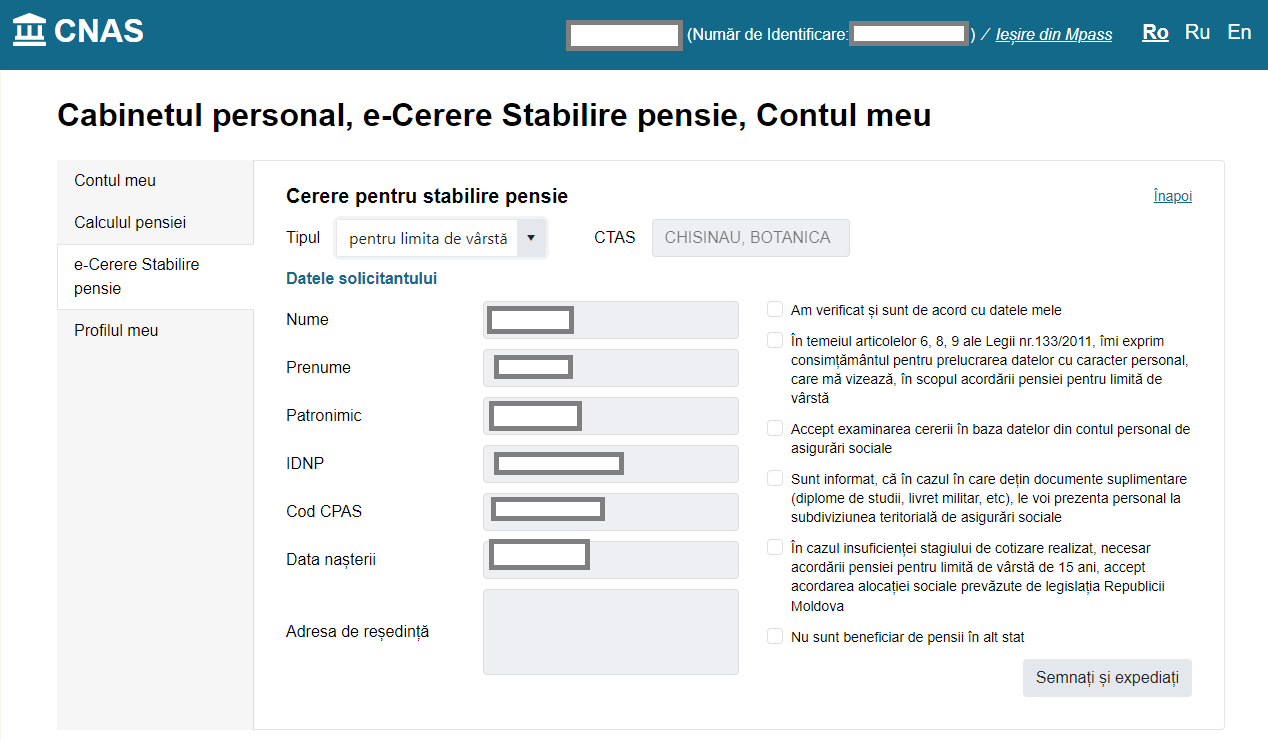Switch language to En

1239,32
